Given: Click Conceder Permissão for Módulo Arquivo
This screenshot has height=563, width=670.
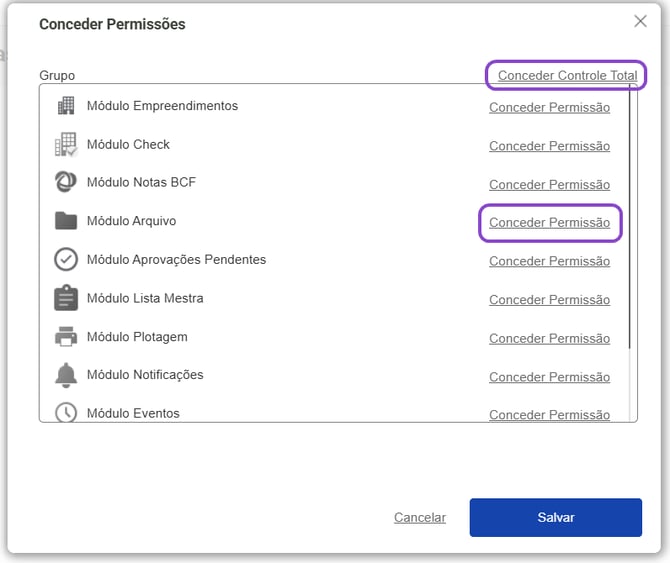Looking at the screenshot, I should tap(549, 223).
